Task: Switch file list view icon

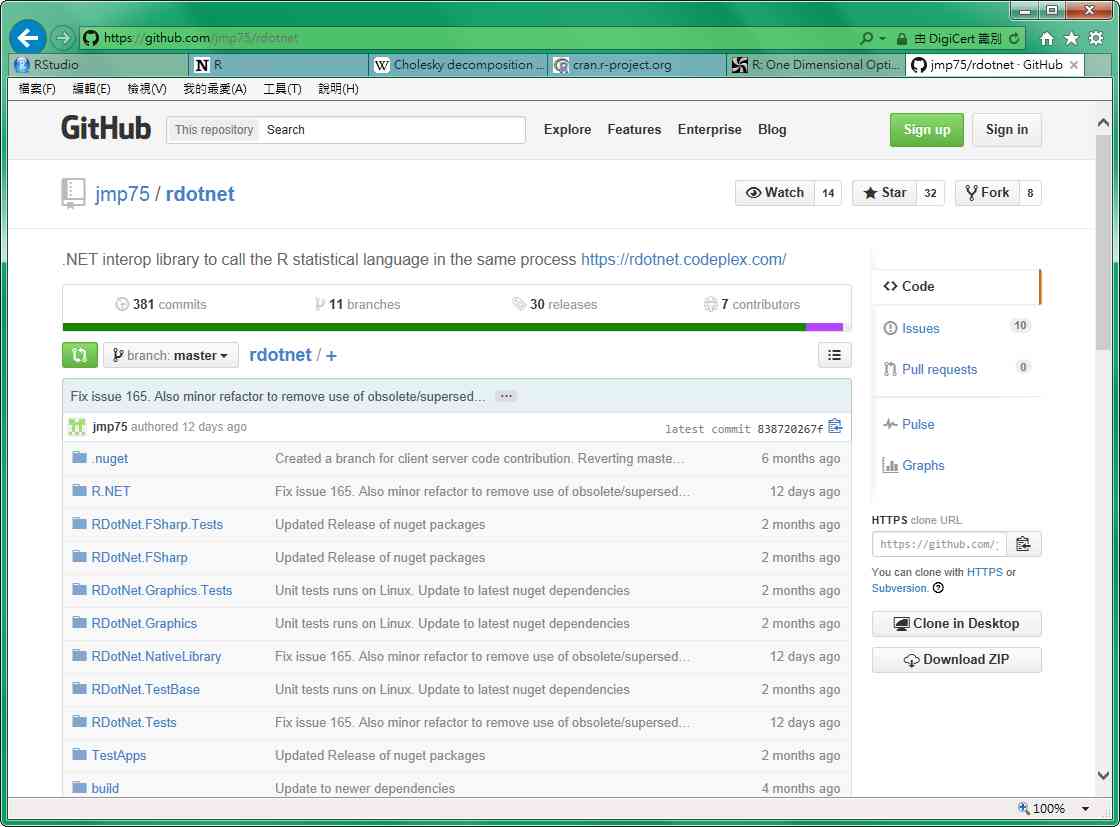Action: 834,355
